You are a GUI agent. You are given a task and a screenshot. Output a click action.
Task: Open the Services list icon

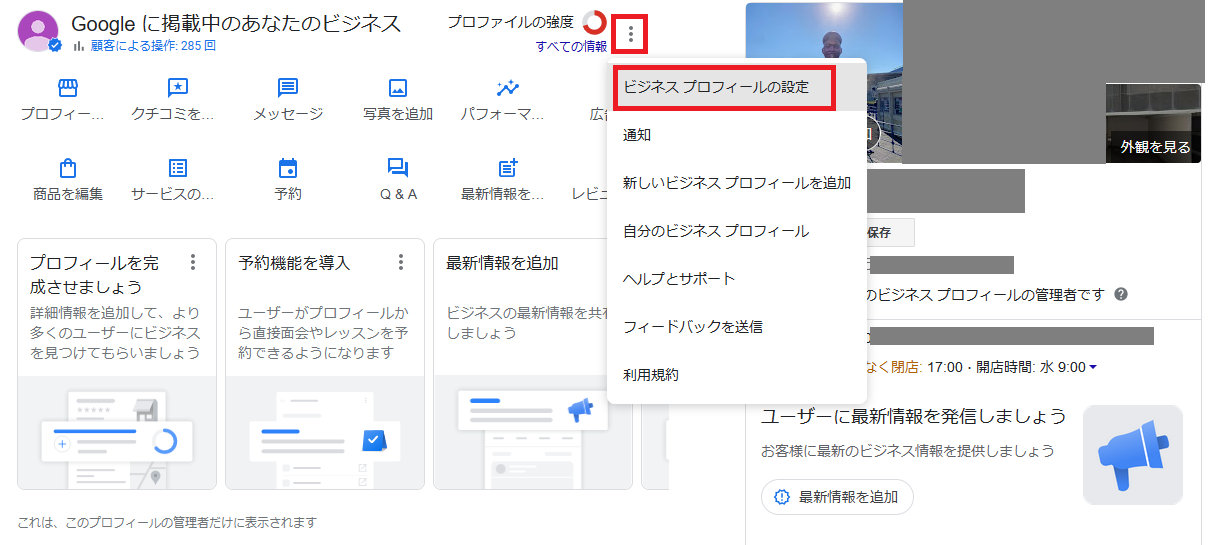coord(177,167)
